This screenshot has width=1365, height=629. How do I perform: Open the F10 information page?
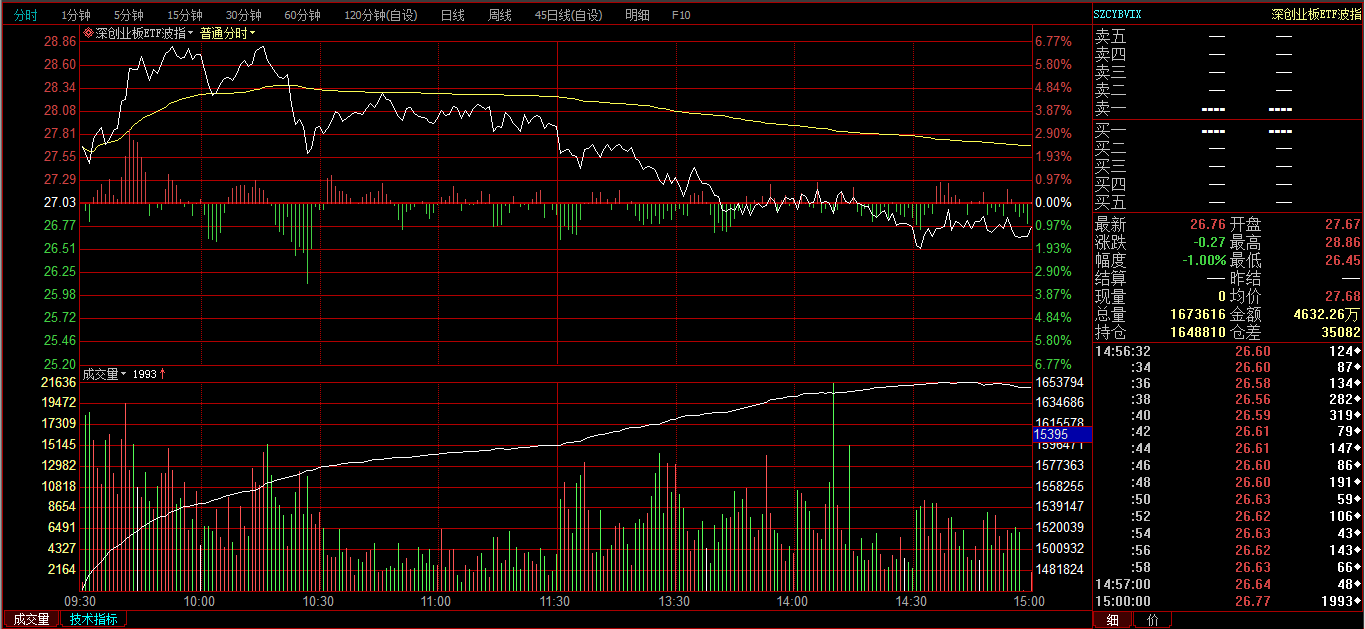click(681, 15)
